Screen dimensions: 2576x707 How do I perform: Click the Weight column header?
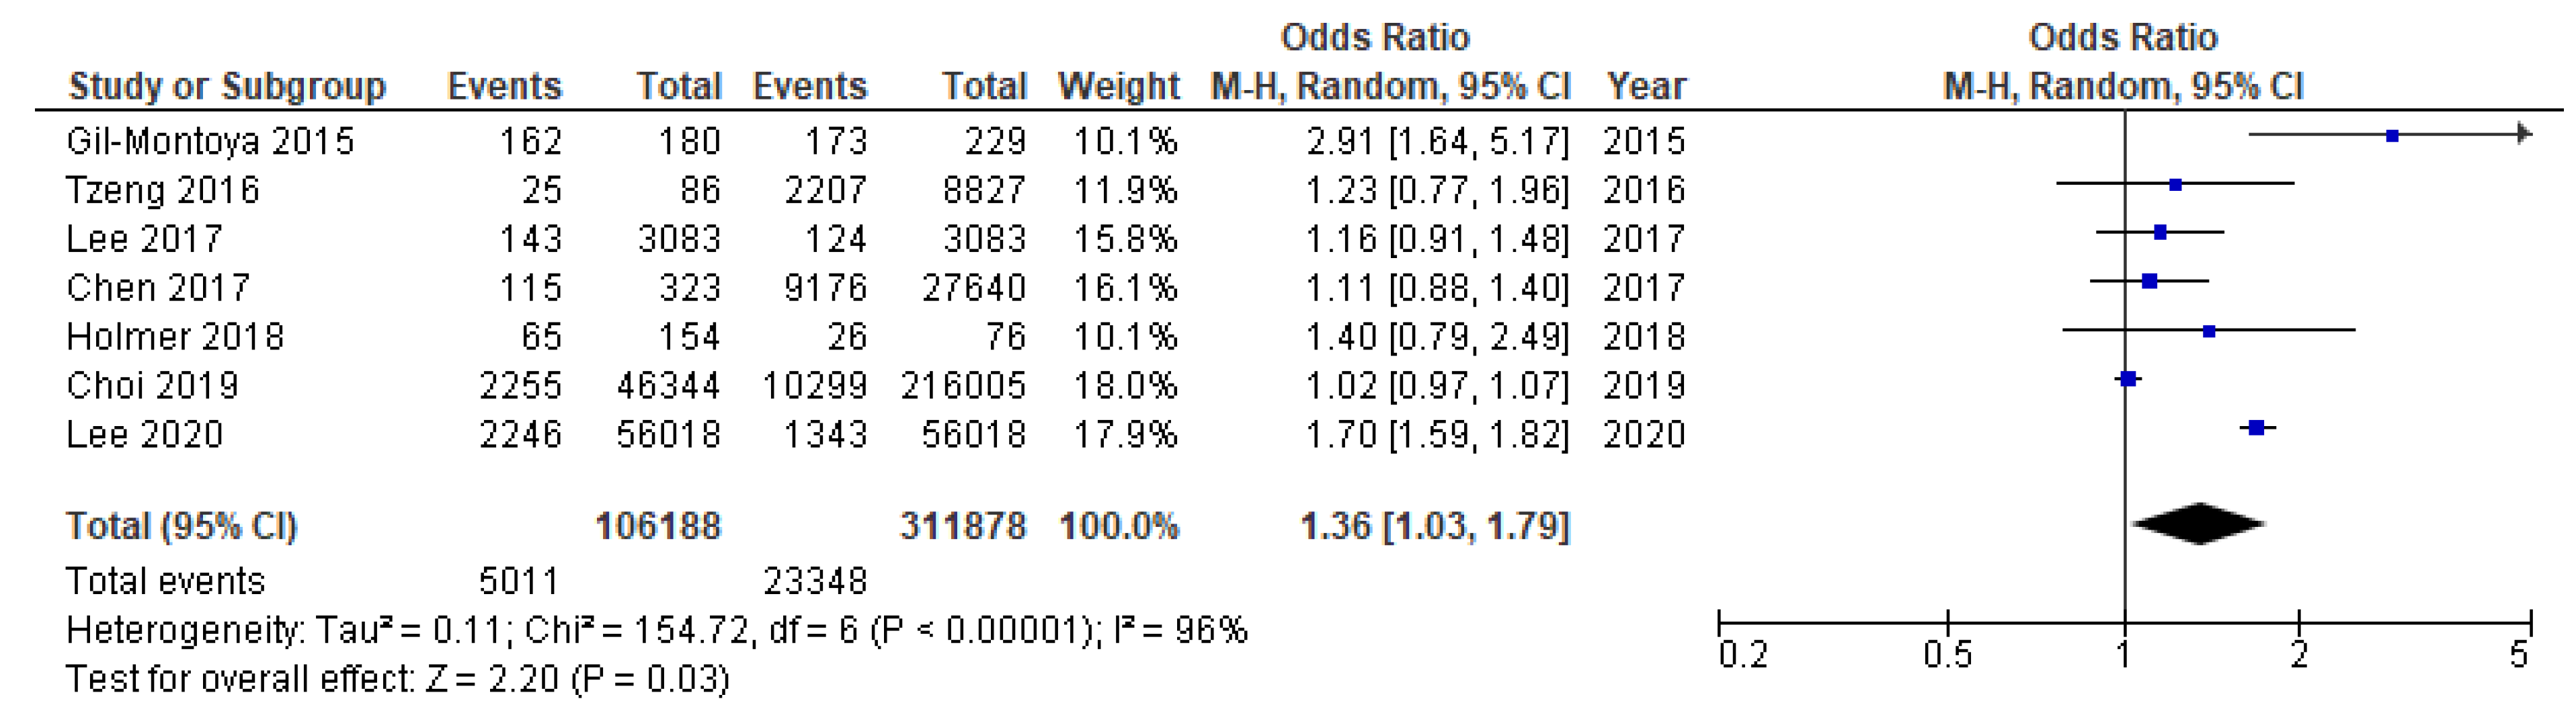coord(1119,86)
